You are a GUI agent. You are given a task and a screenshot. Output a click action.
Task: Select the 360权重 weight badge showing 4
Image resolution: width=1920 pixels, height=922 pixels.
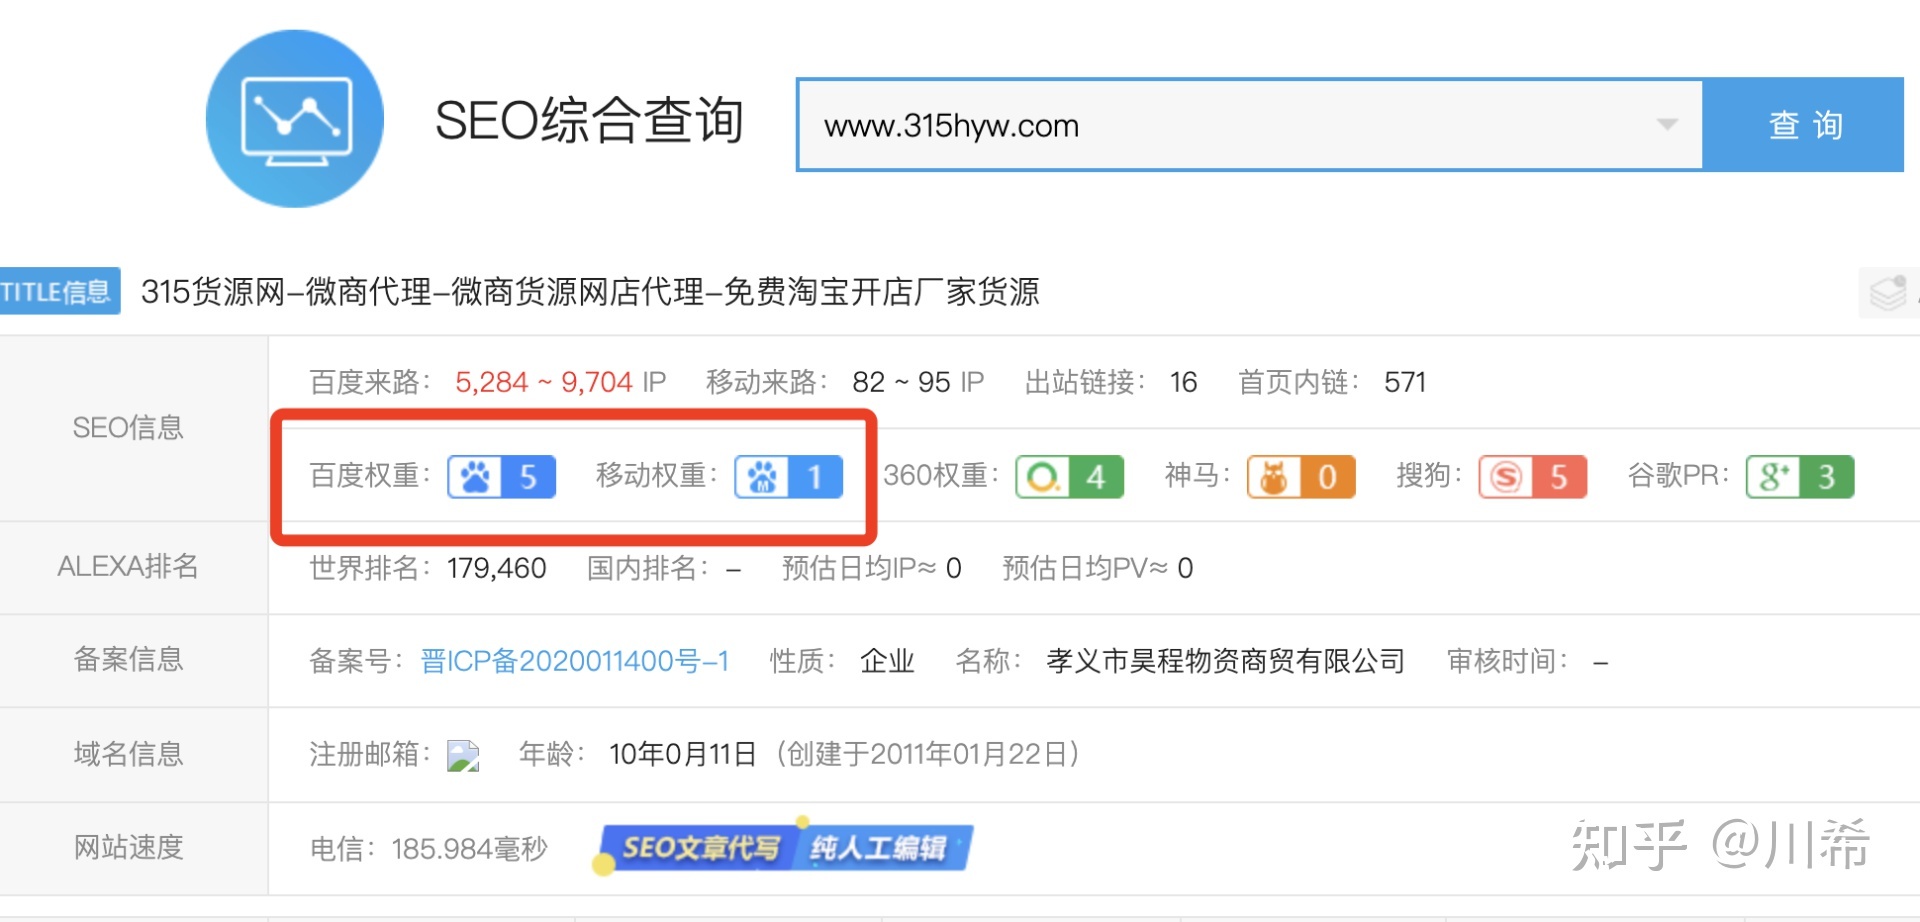click(1069, 477)
